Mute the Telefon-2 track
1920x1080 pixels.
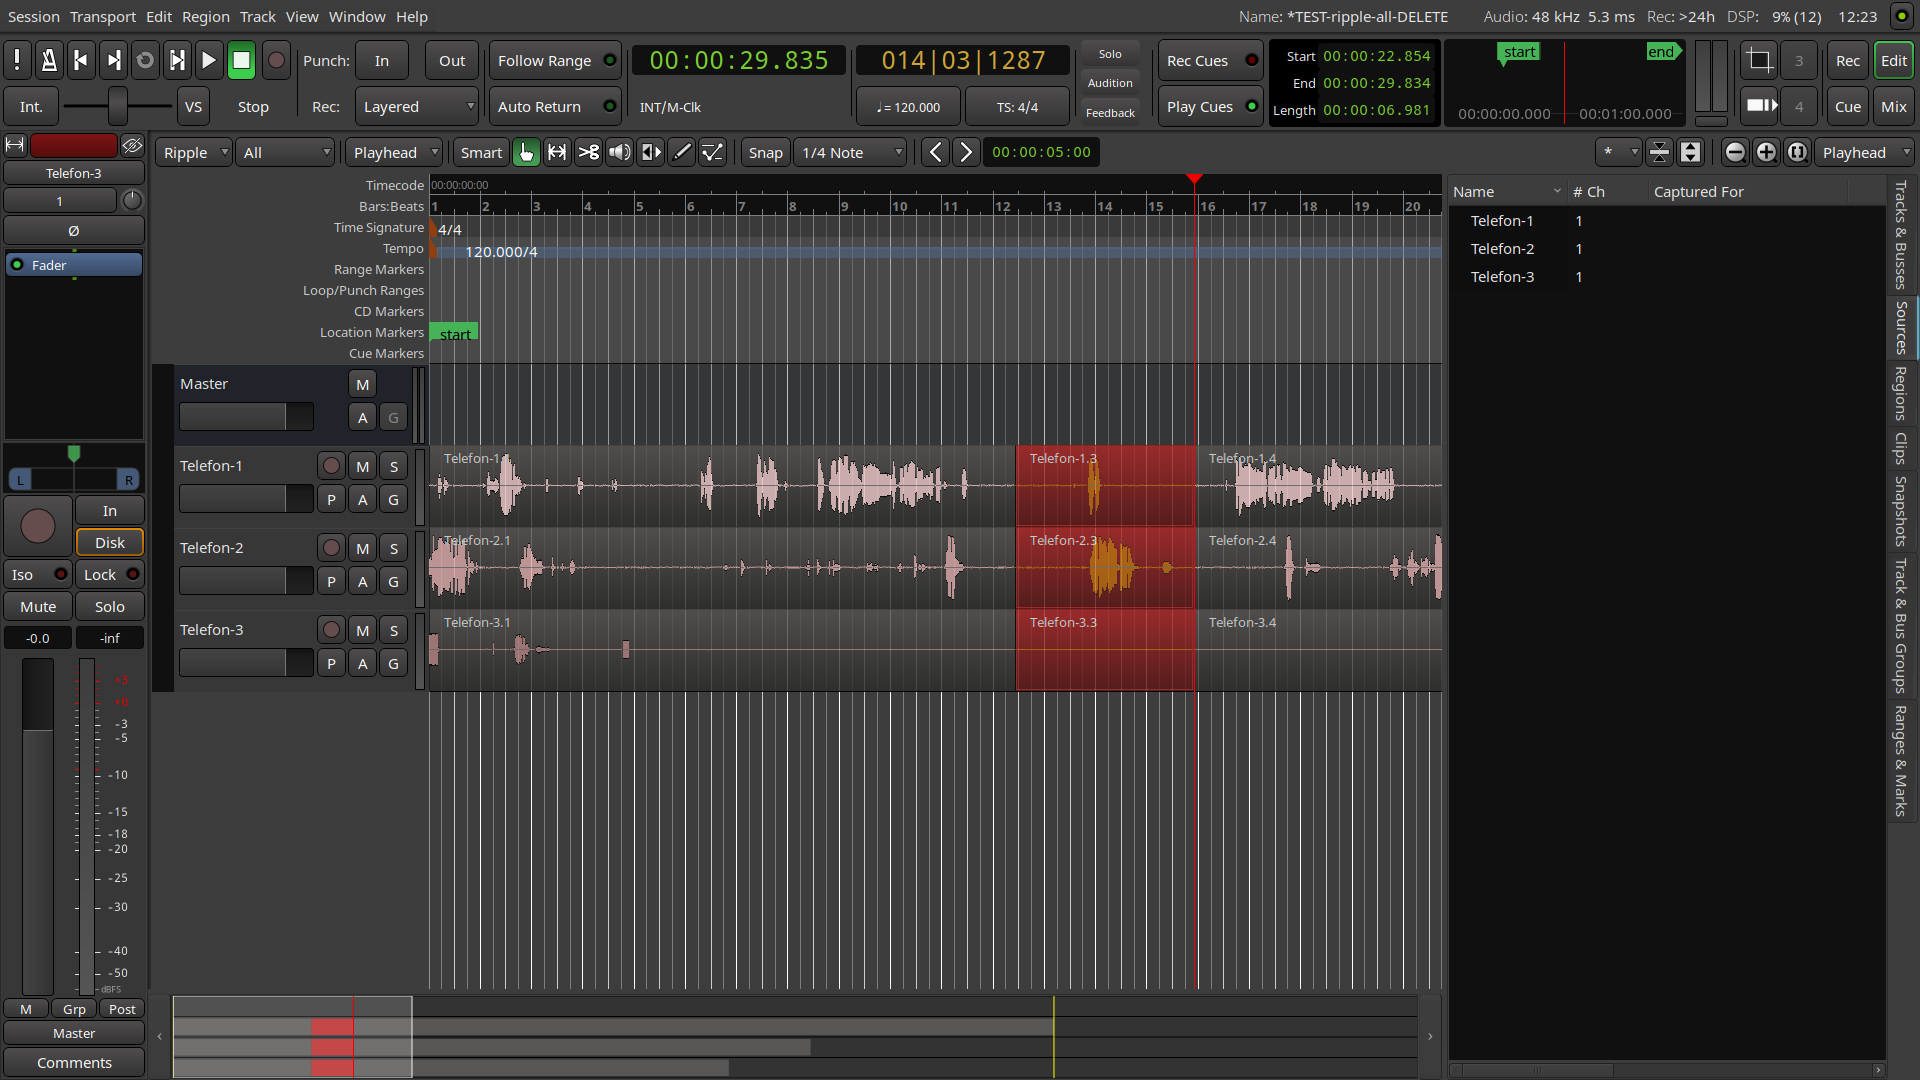pos(362,548)
